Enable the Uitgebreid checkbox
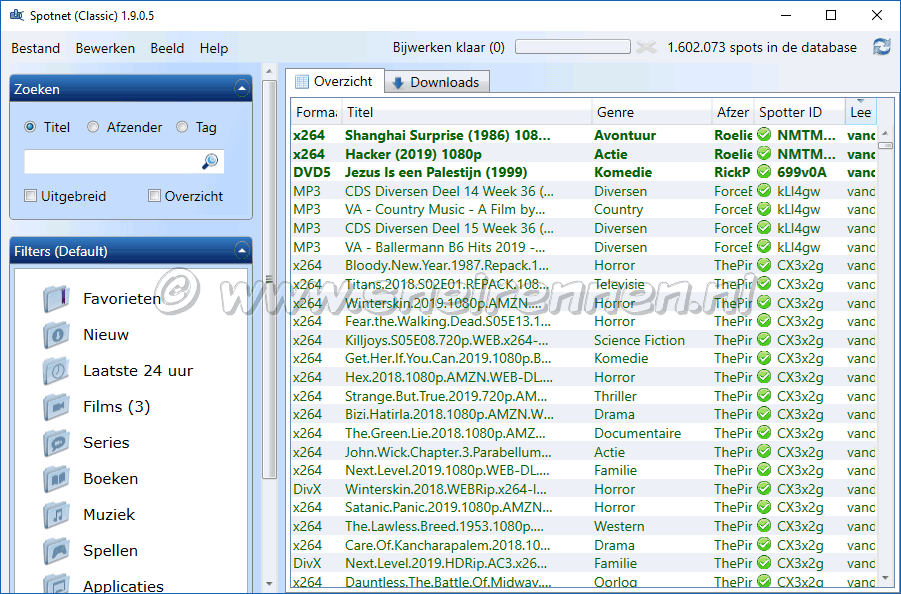The width and height of the screenshot is (901, 594). coord(30,196)
